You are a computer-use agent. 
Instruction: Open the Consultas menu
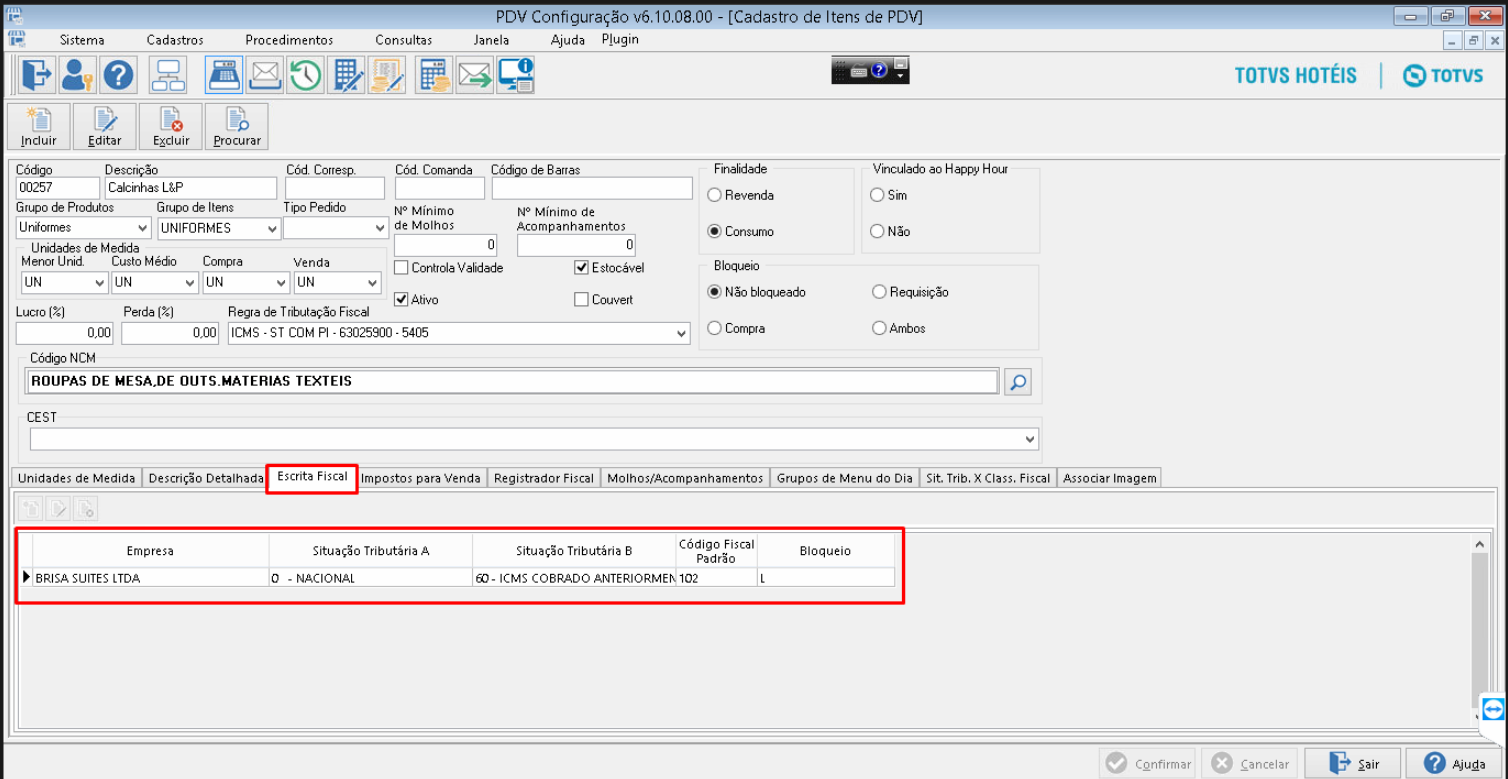[404, 40]
